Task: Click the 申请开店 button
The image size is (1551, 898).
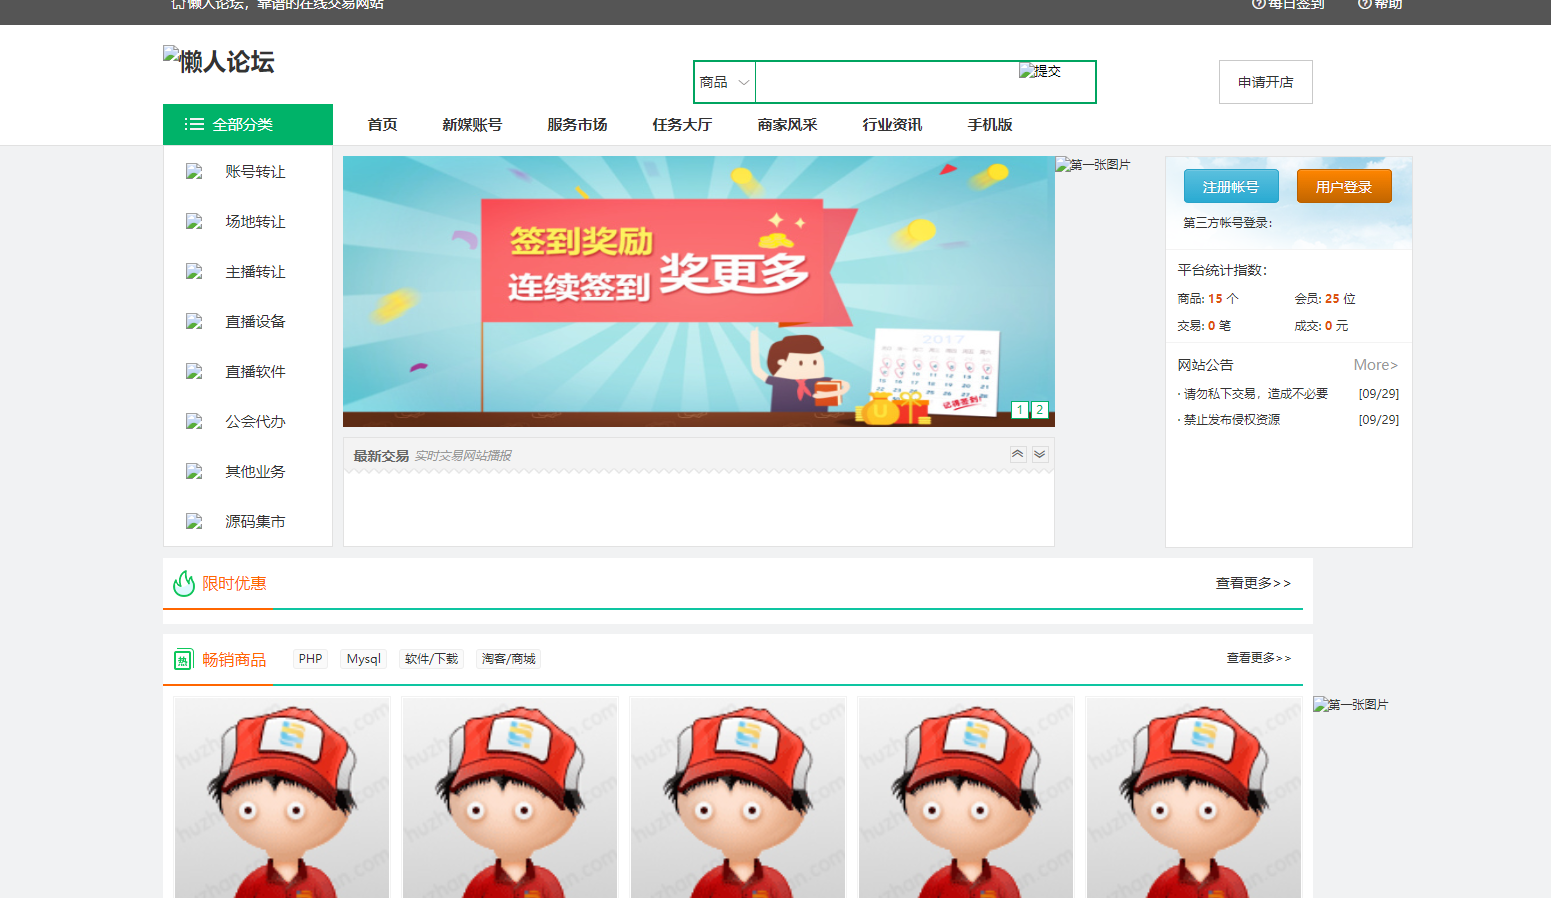Action: pos(1265,82)
